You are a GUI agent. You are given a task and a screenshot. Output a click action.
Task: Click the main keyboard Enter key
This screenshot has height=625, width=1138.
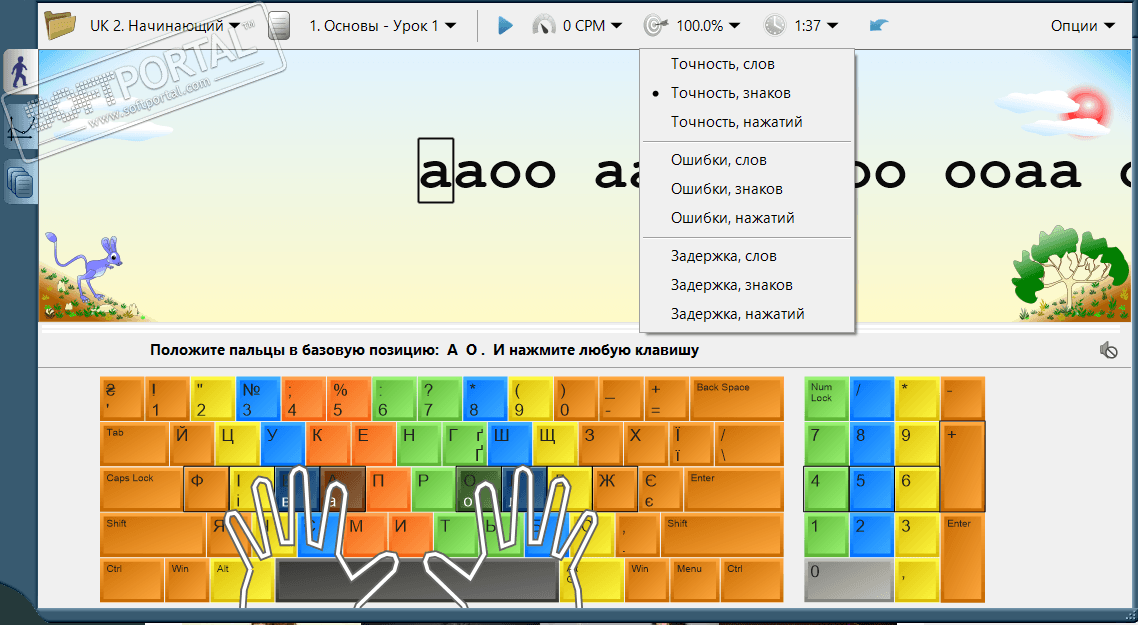[733, 489]
